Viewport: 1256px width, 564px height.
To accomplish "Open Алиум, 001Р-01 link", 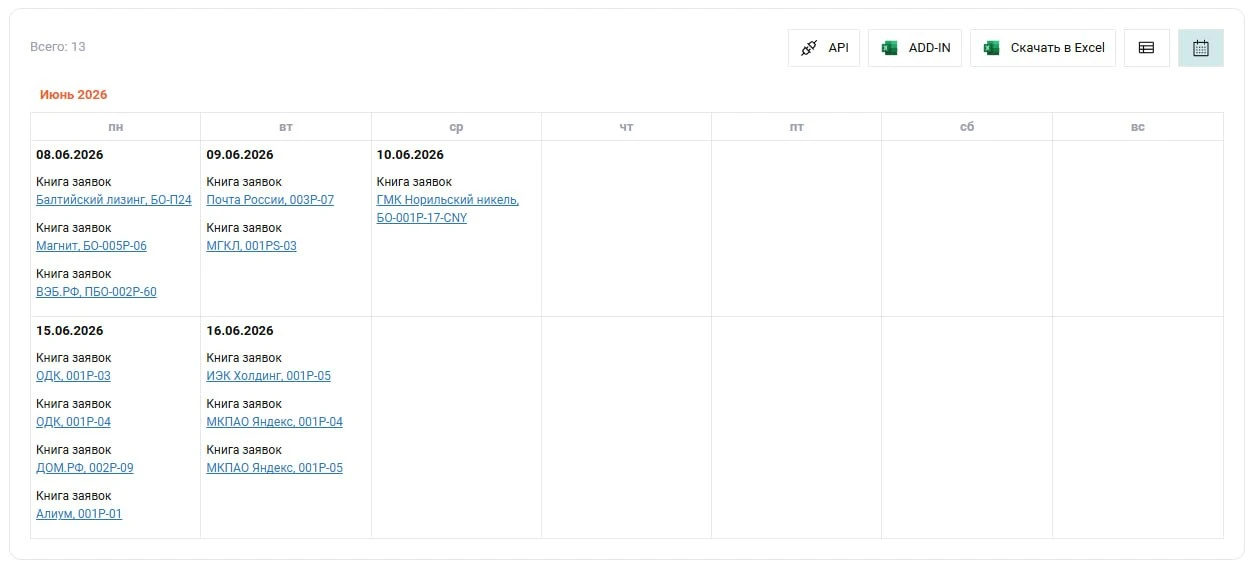I will coord(79,514).
